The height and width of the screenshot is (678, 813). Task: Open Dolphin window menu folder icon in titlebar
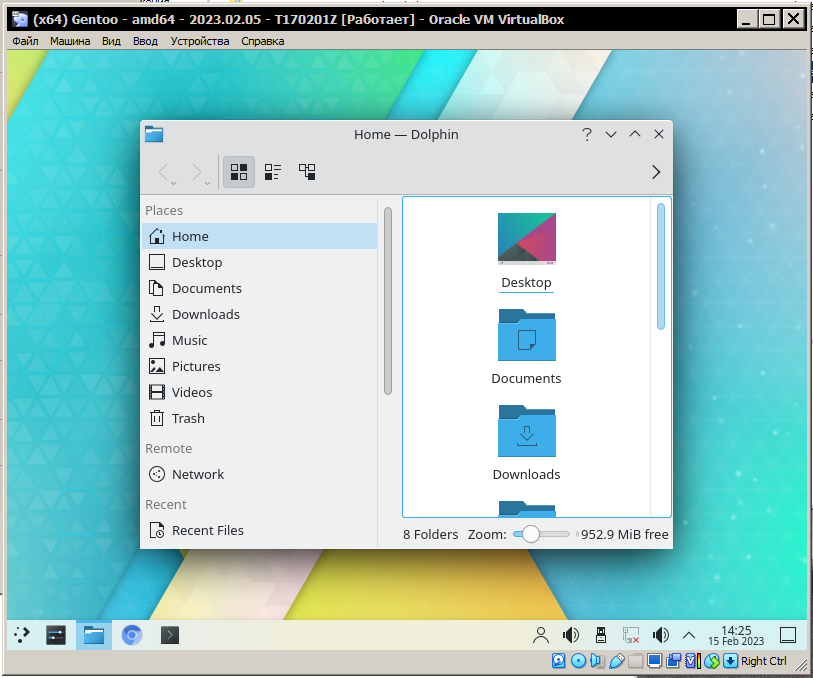[x=154, y=134]
